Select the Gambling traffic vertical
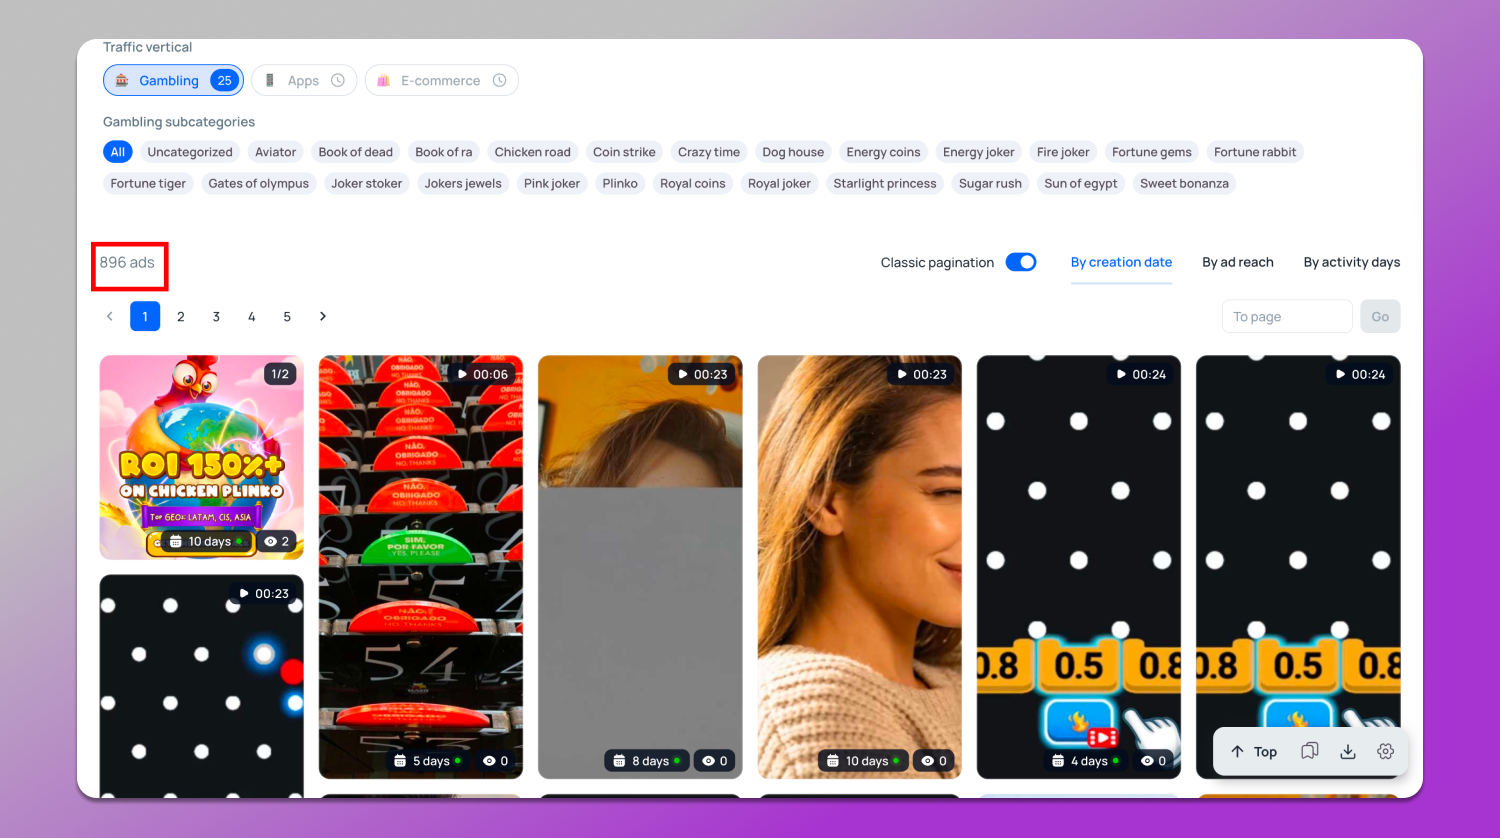The height and width of the screenshot is (838, 1500). [172, 80]
